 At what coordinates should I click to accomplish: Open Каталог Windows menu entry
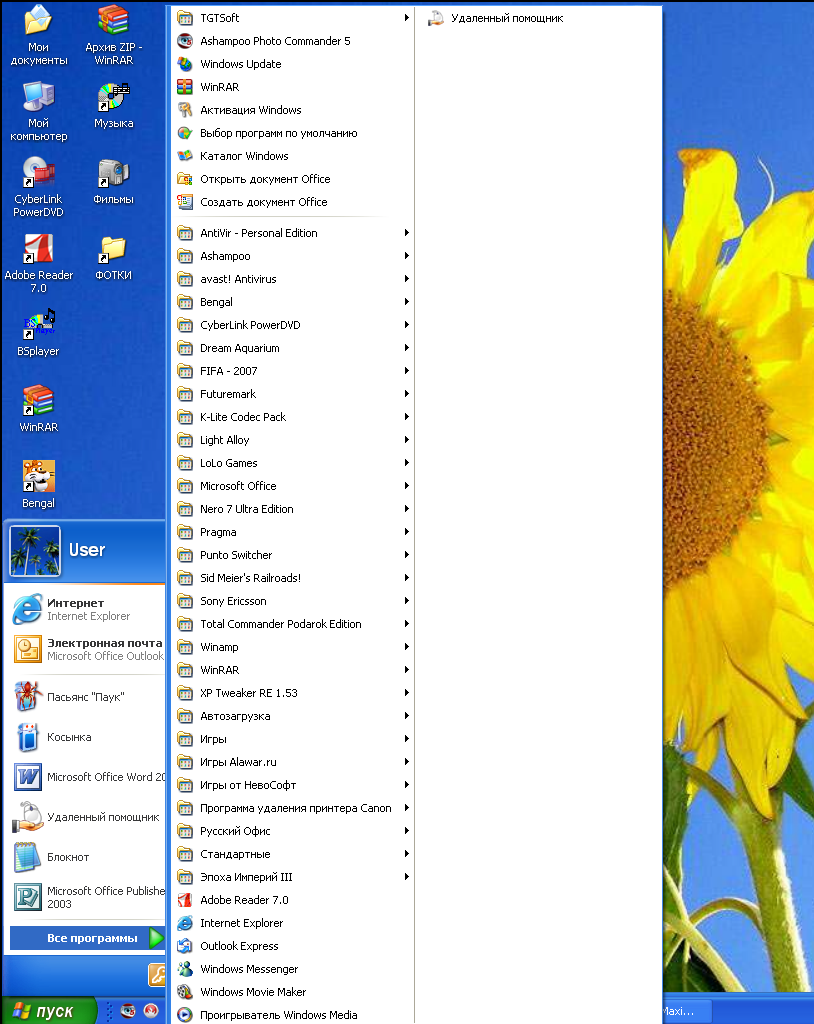[293, 156]
